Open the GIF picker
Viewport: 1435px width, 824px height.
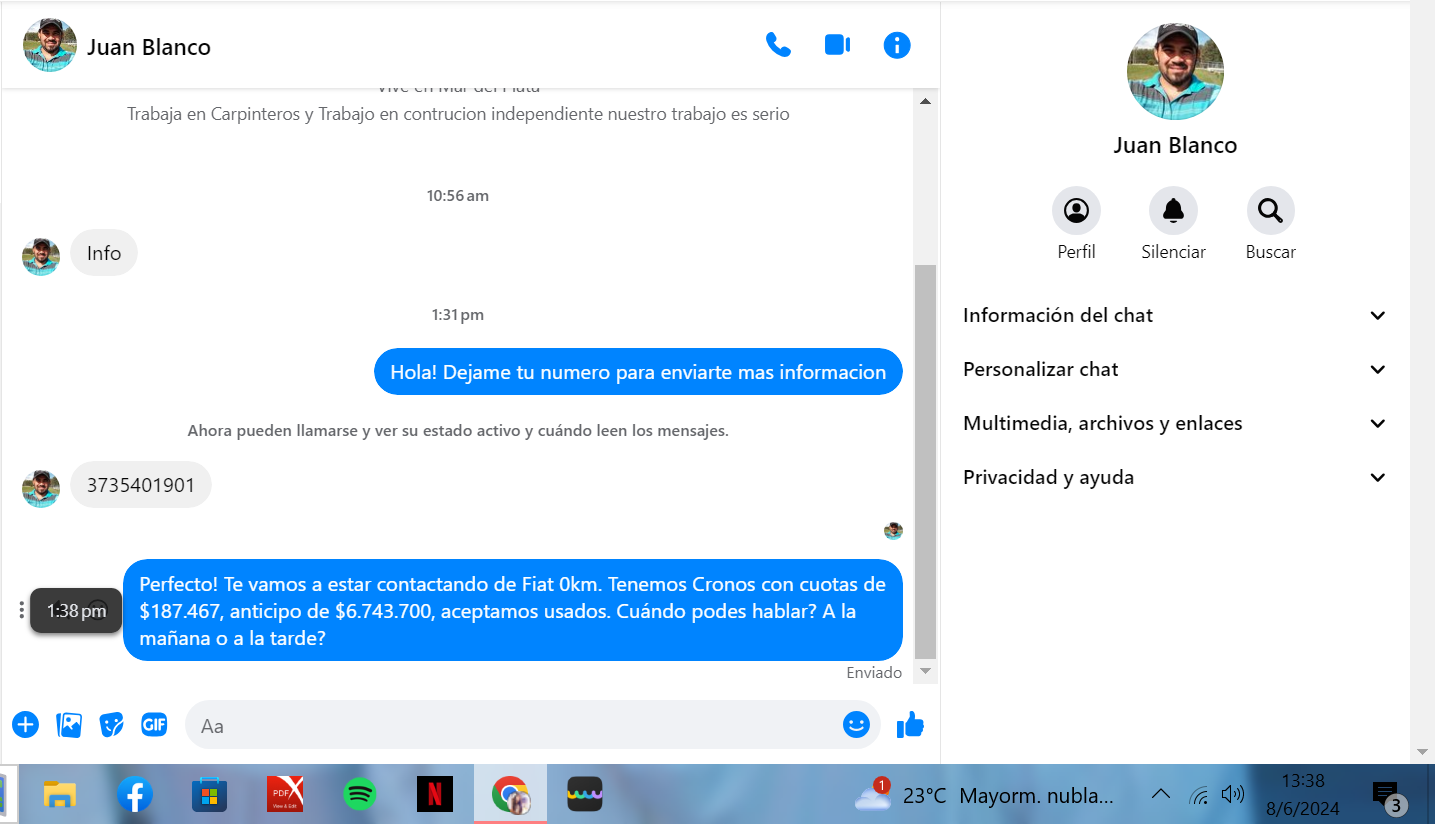pos(154,725)
